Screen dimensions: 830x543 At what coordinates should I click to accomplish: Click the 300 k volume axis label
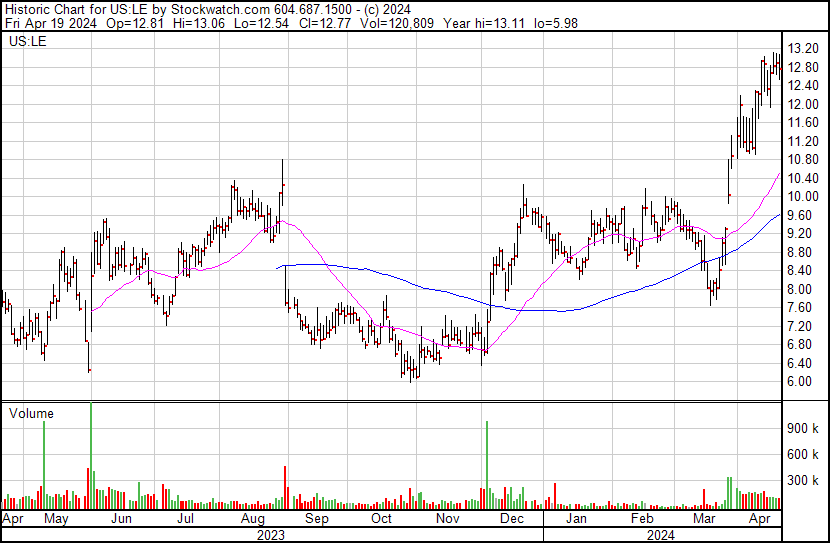pos(803,480)
